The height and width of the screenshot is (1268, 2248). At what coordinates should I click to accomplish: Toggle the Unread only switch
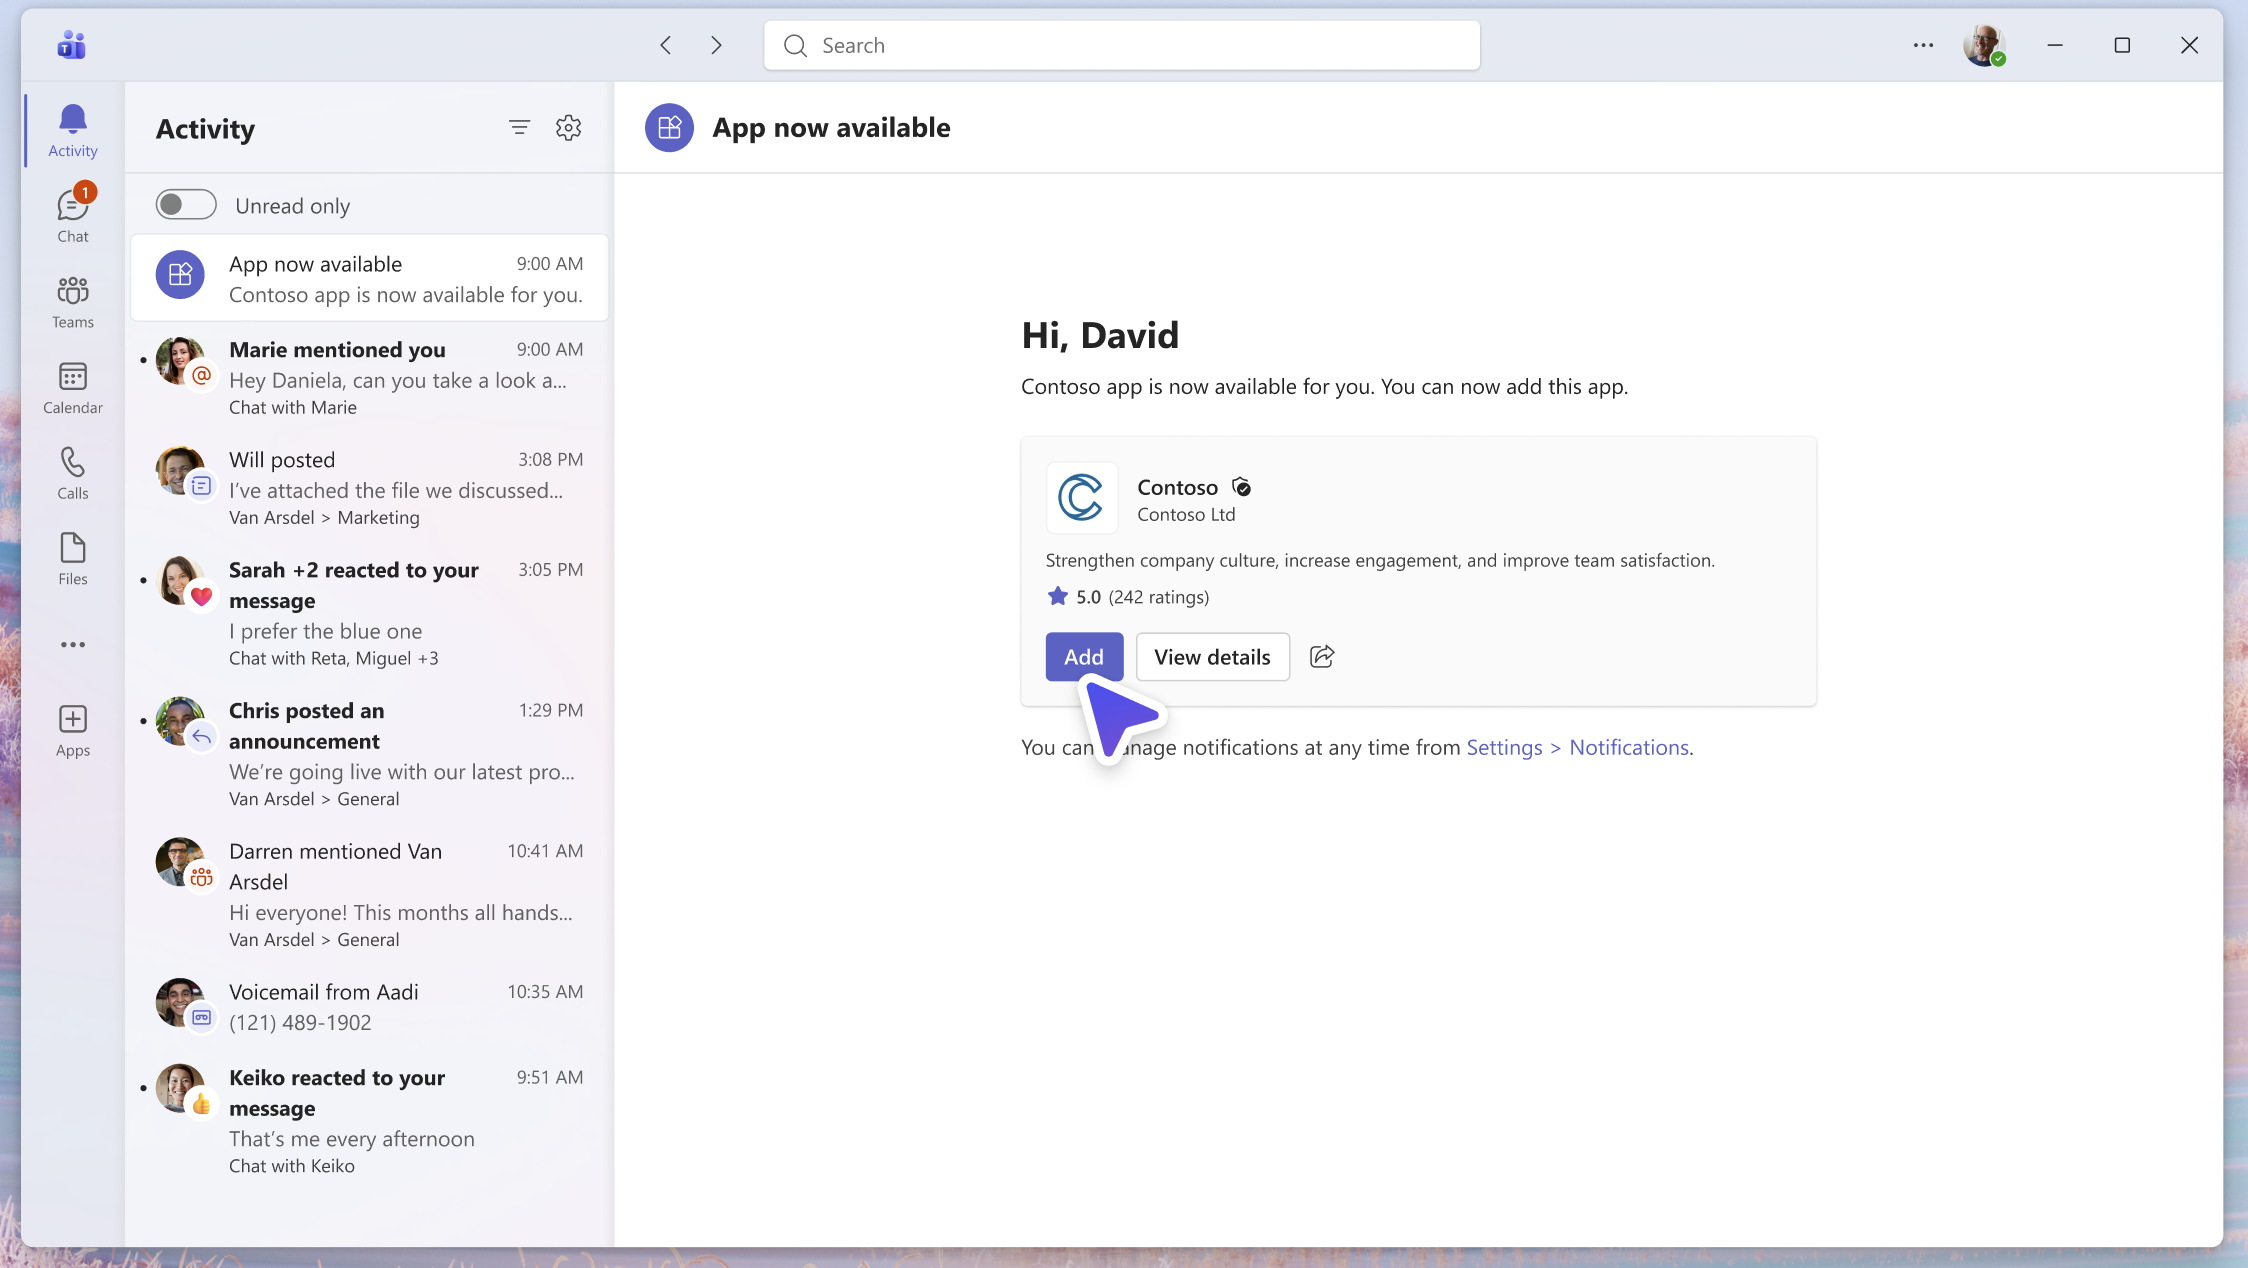[186, 205]
